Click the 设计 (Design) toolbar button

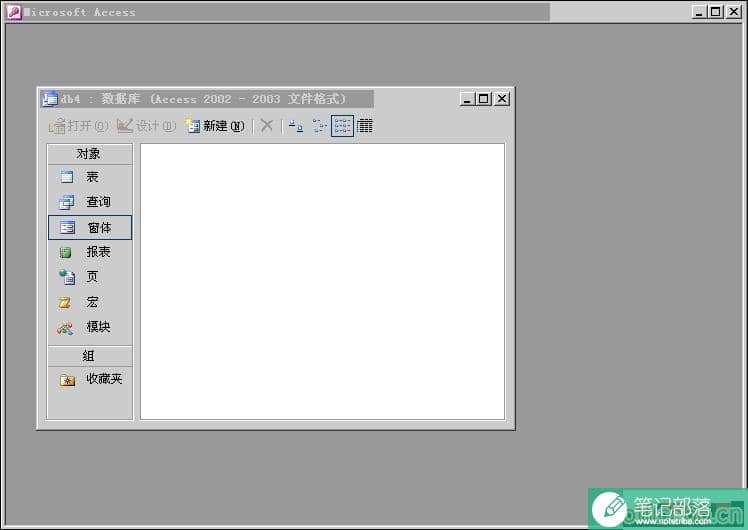[147, 126]
